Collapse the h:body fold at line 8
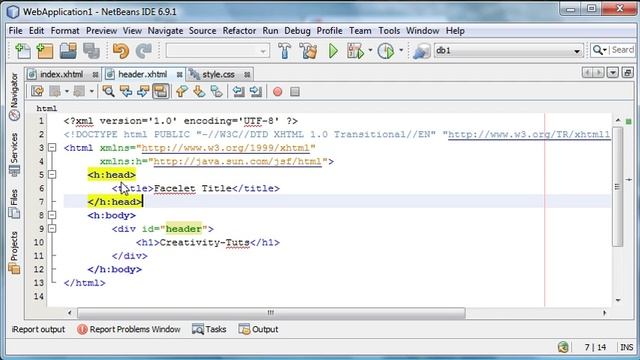This screenshot has height=360, width=640. 52,215
